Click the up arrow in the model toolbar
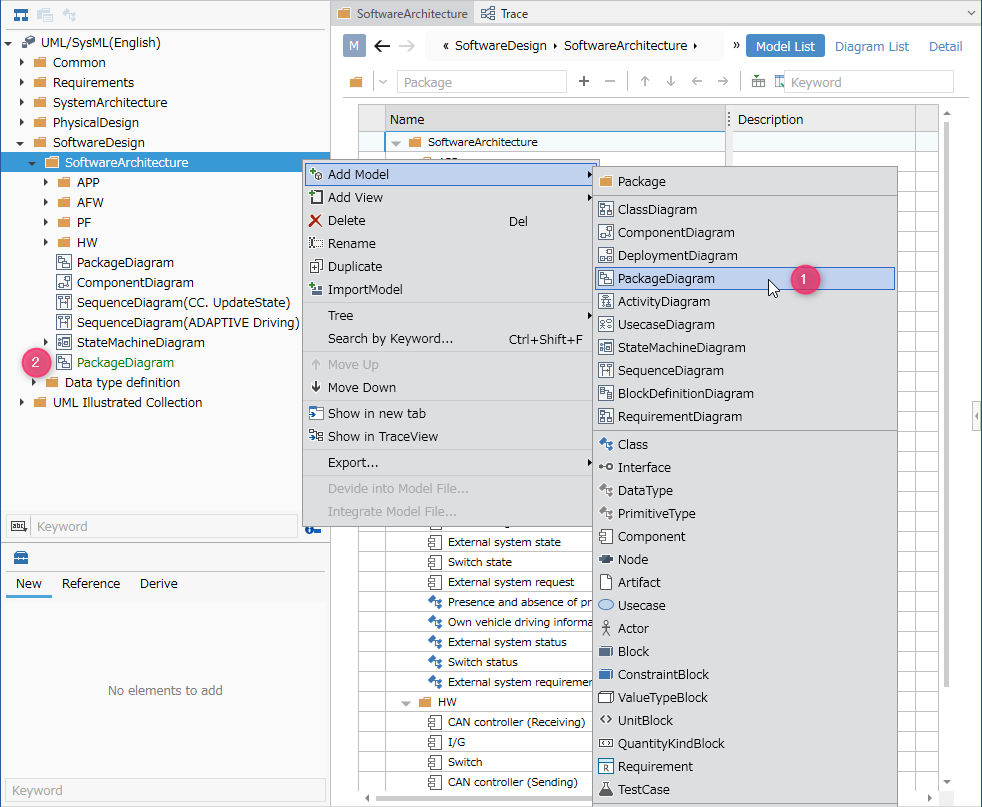 (644, 81)
